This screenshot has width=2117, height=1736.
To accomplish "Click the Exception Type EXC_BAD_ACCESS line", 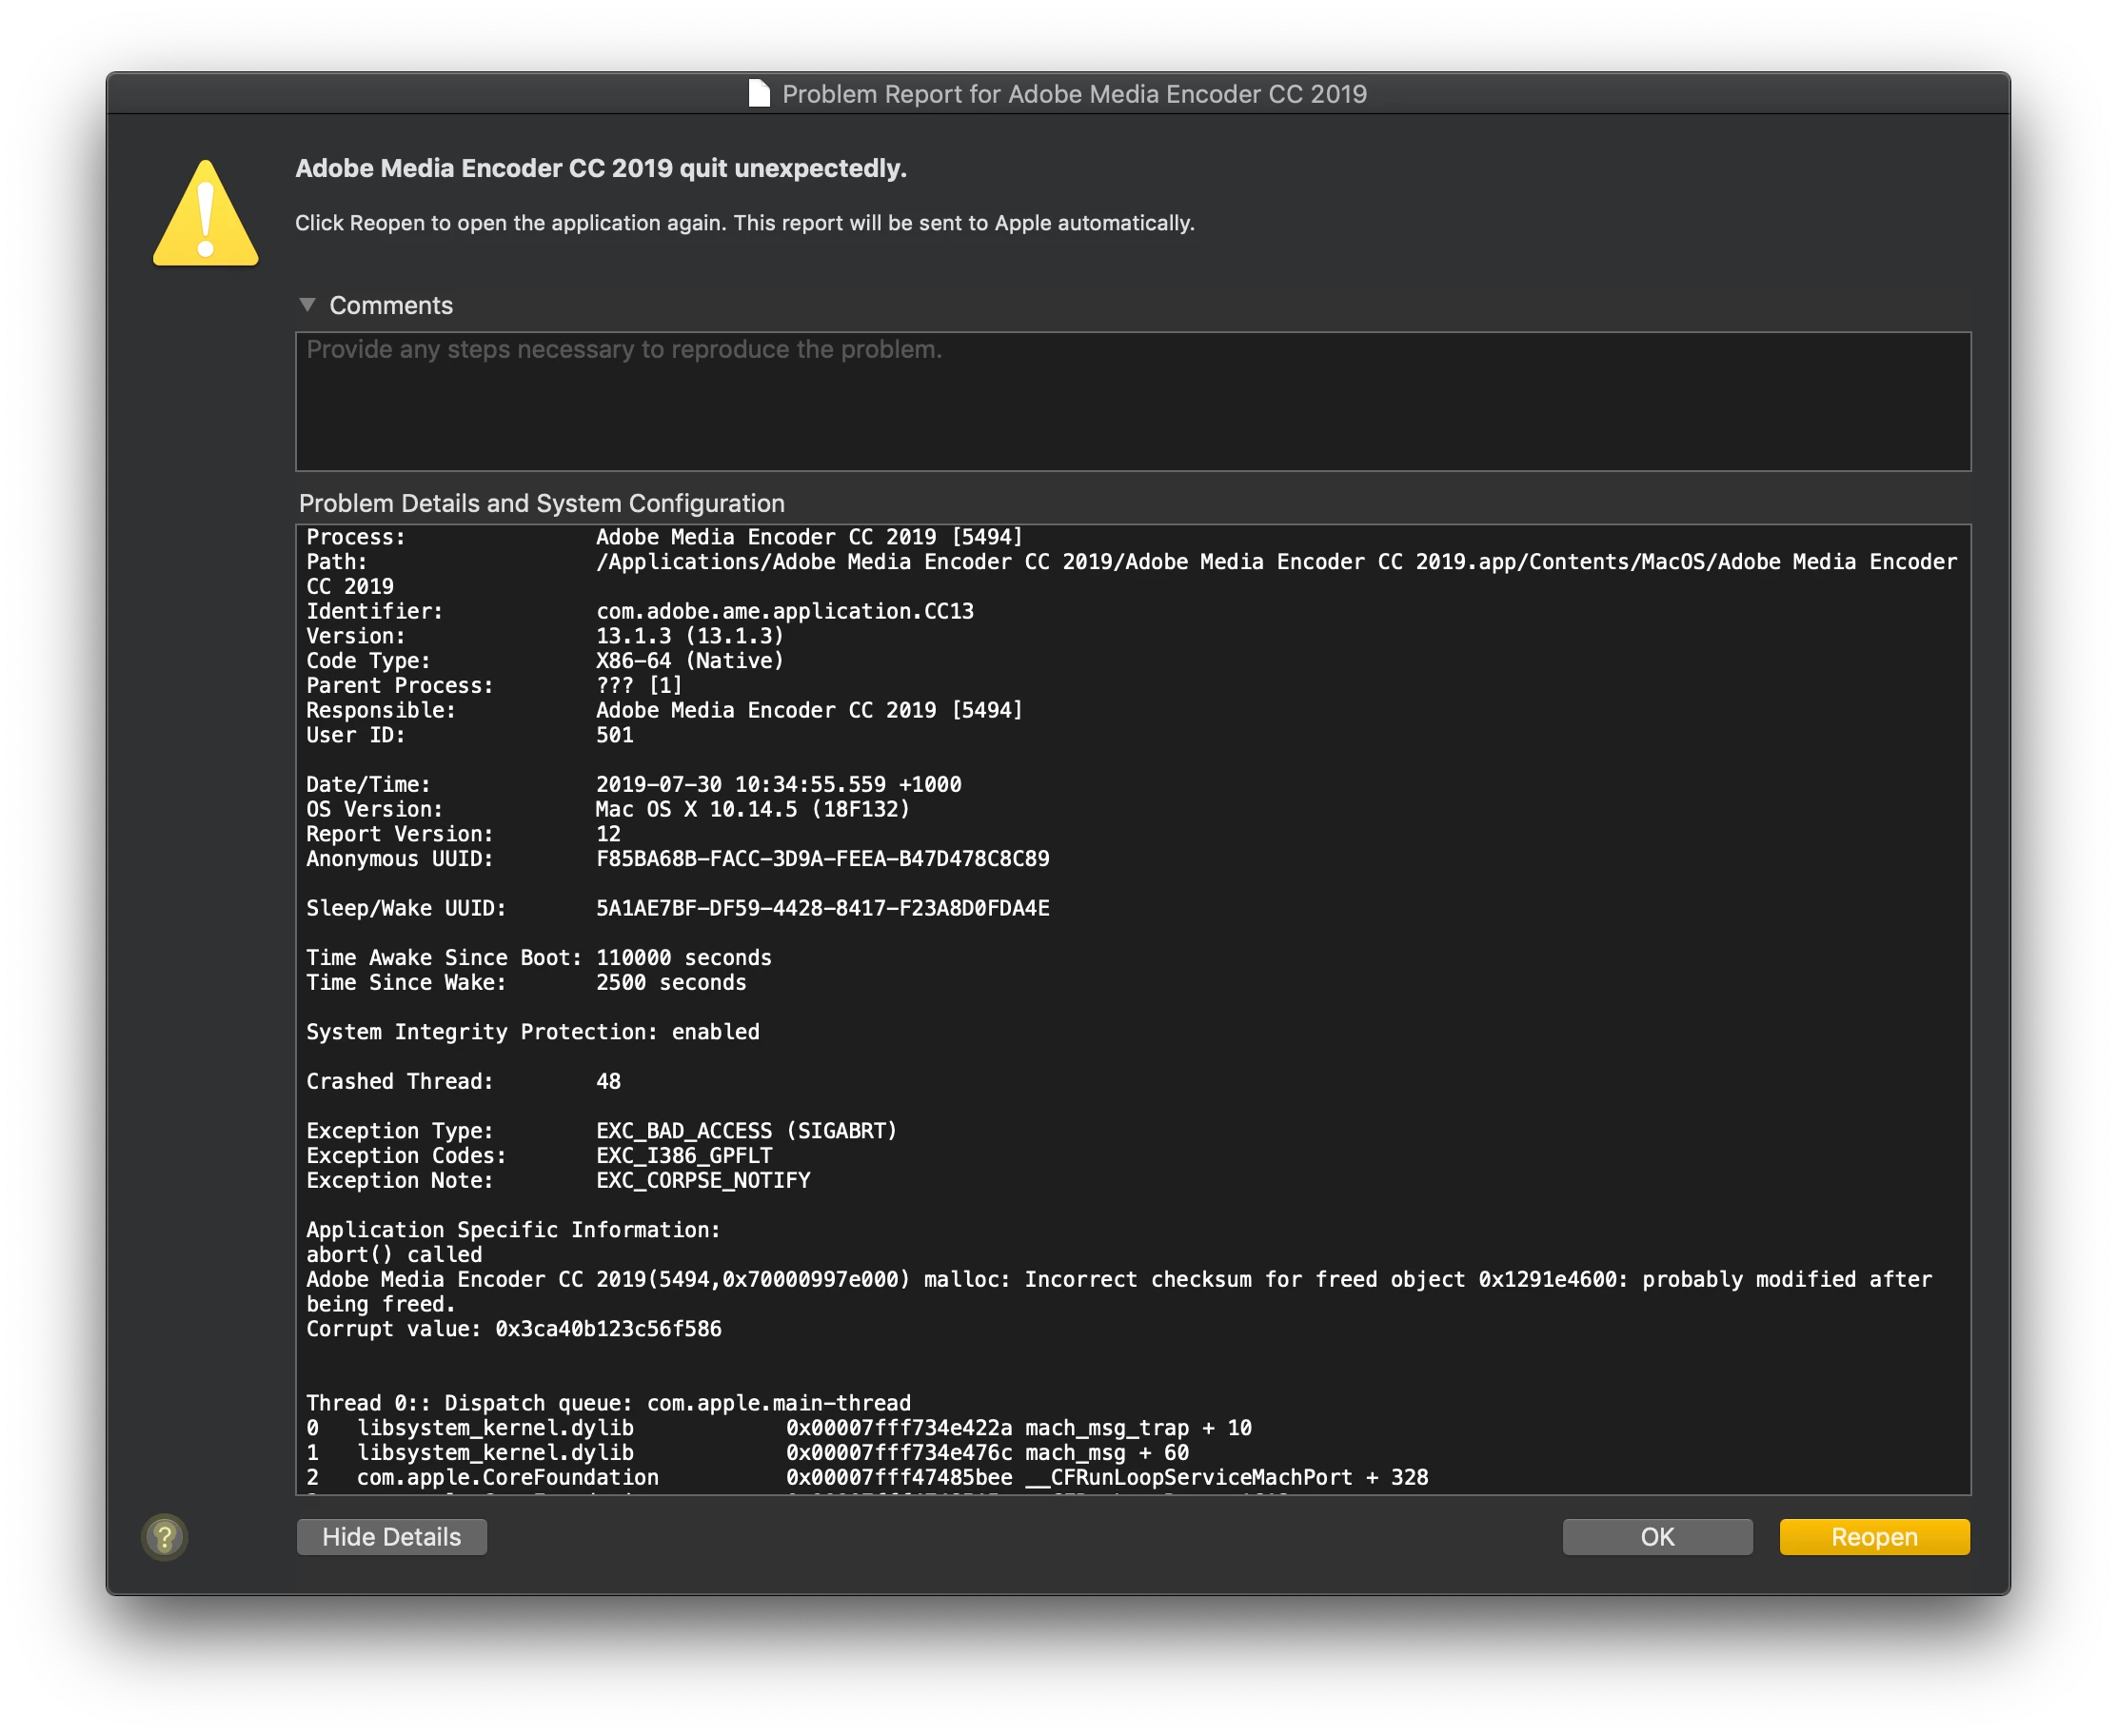I will pyautogui.click(x=601, y=1131).
